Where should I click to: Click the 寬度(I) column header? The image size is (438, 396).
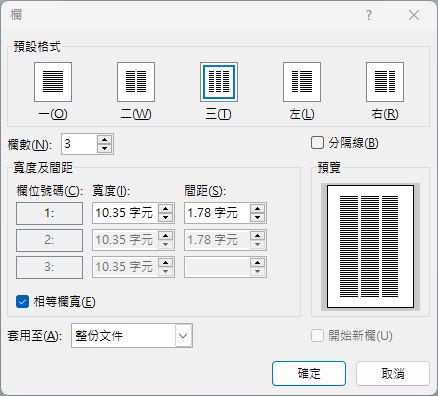pyautogui.click(x=111, y=191)
